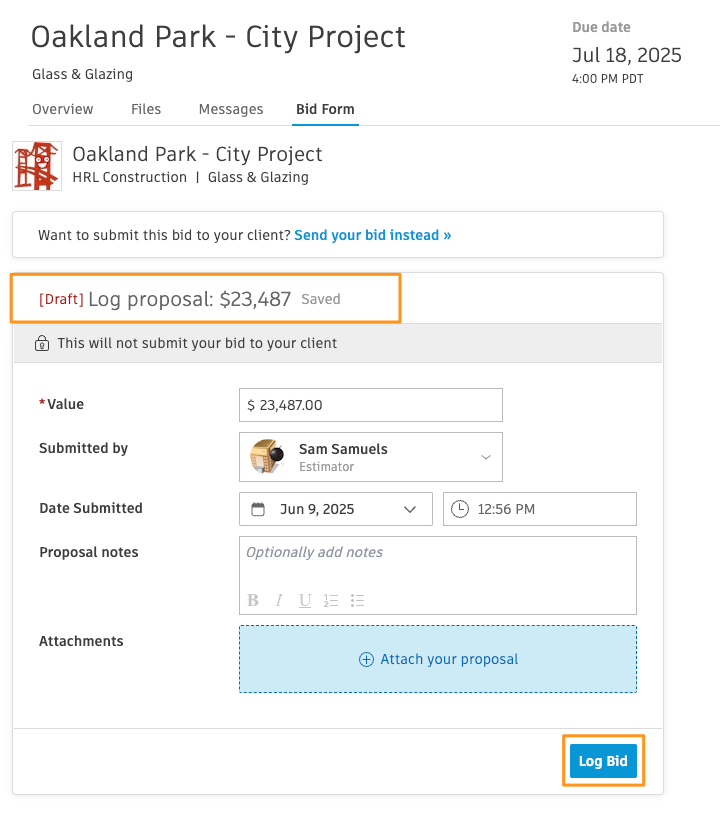Click Attach your proposal upload area
The width and height of the screenshot is (720, 839).
[x=438, y=659]
